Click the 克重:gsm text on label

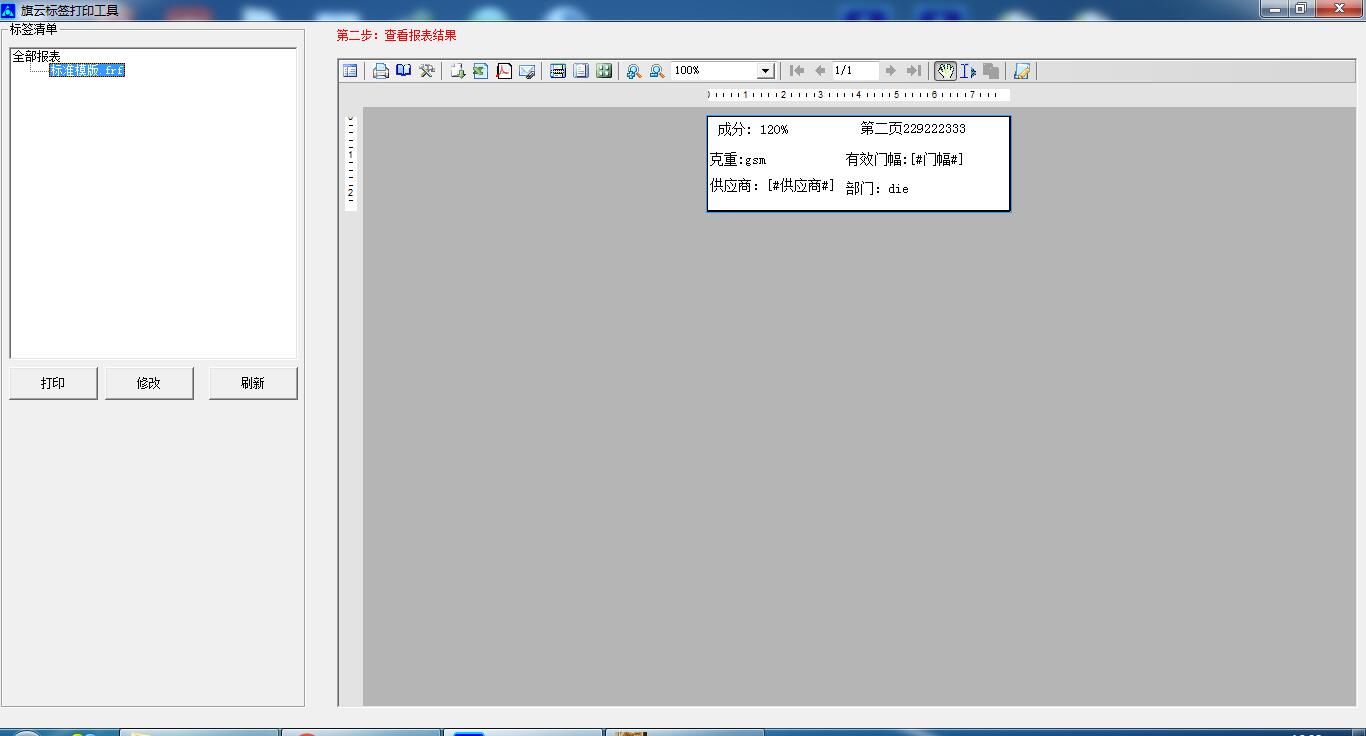click(738, 159)
